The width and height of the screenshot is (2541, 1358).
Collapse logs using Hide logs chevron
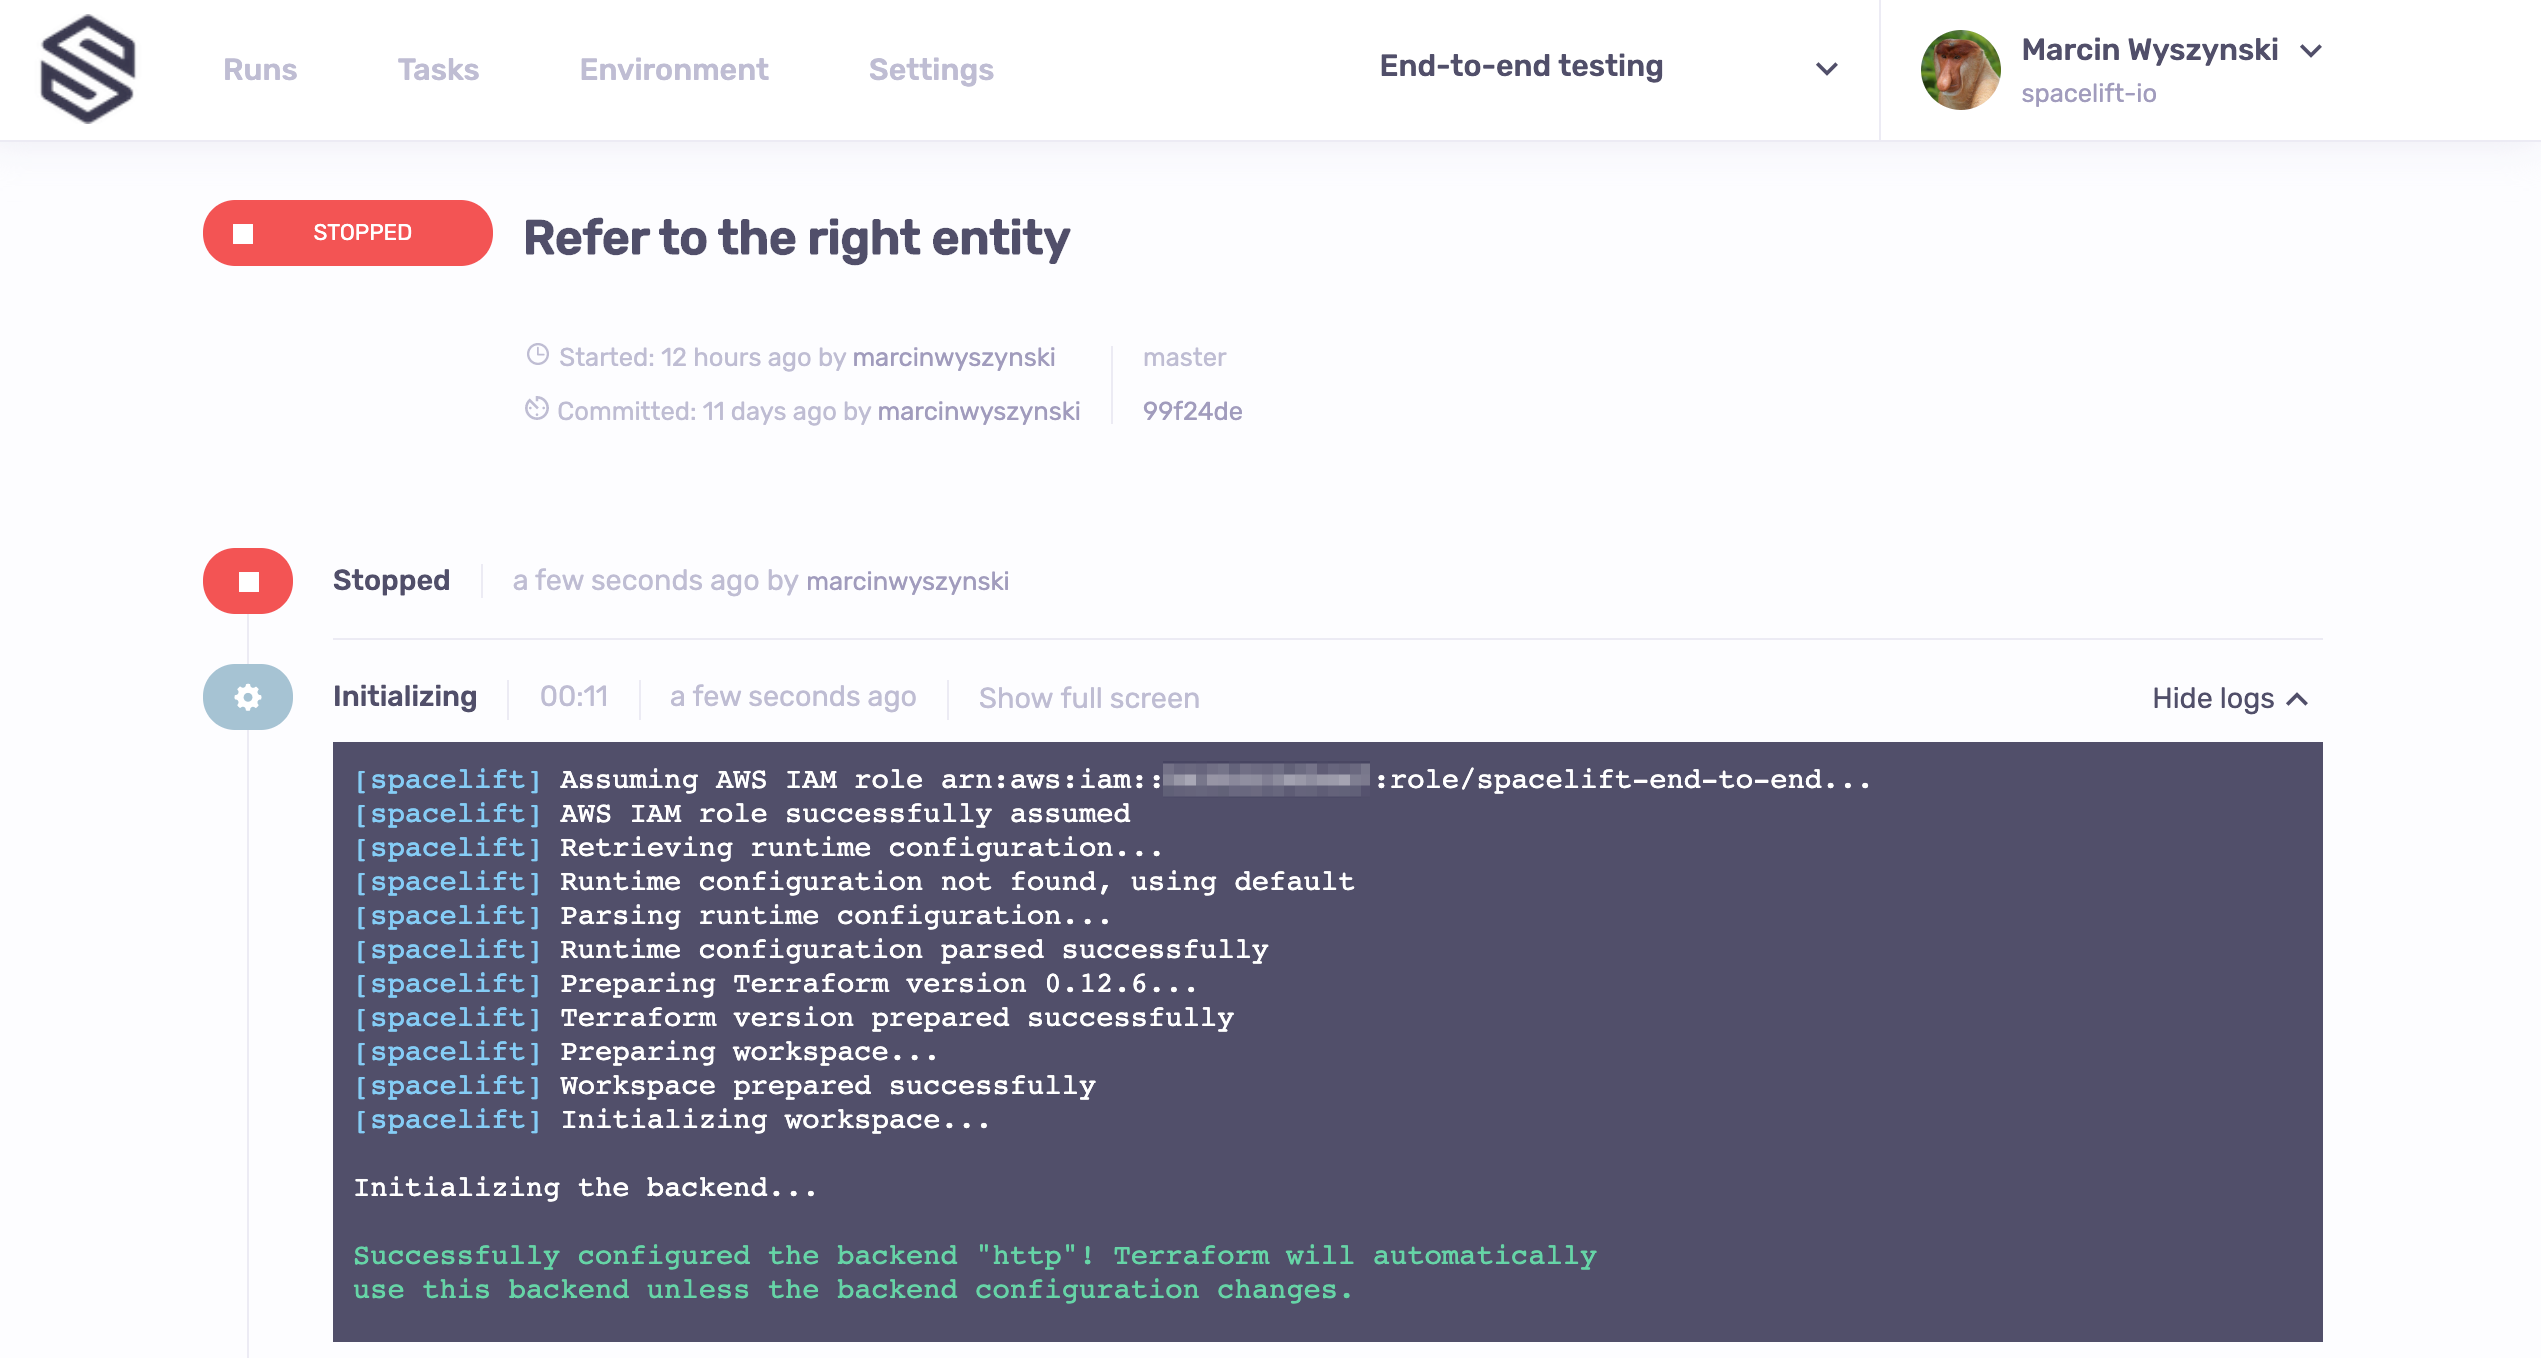click(x=2297, y=699)
